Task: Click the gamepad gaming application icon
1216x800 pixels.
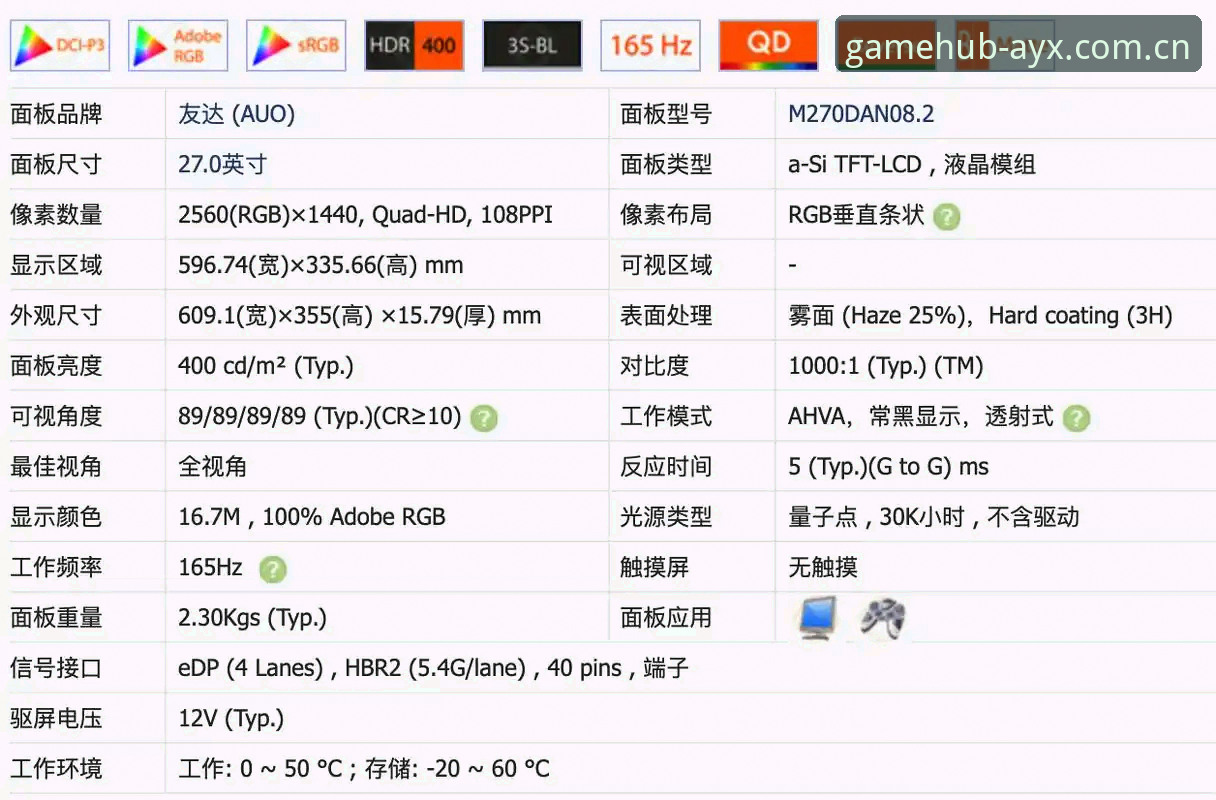Action: click(883, 618)
